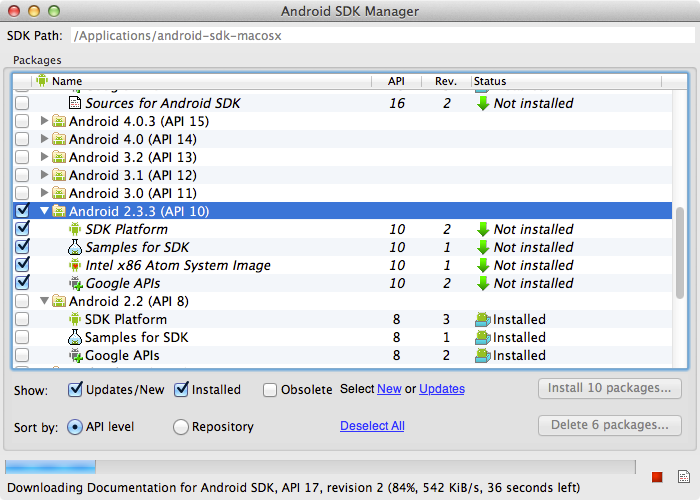
Task: Click the Install 10 packages button
Action: pos(610,388)
